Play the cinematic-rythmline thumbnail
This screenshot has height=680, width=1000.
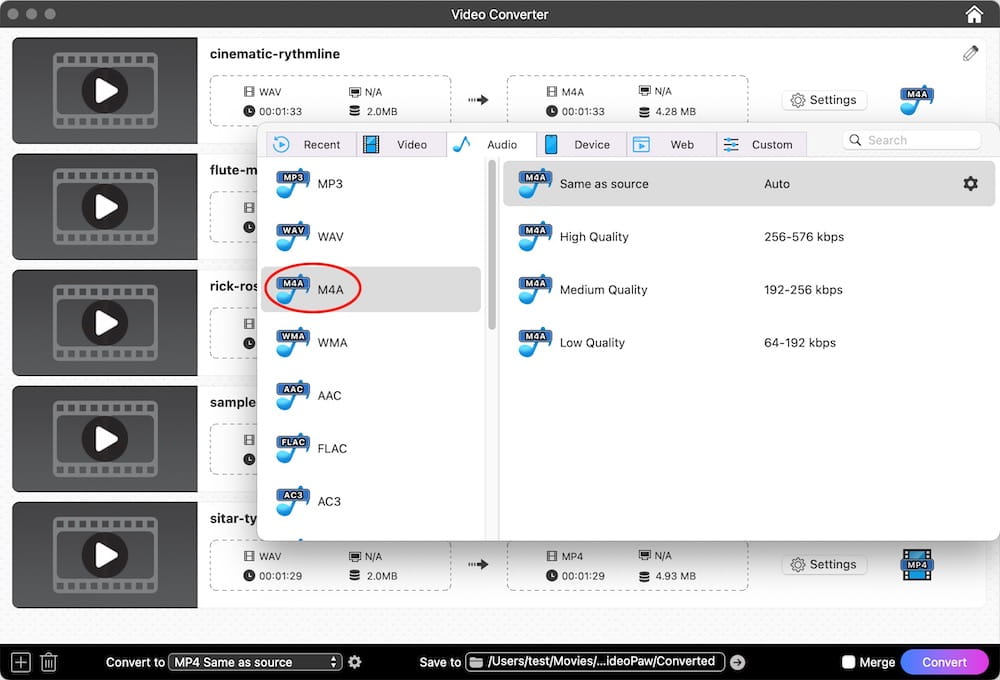[105, 91]
